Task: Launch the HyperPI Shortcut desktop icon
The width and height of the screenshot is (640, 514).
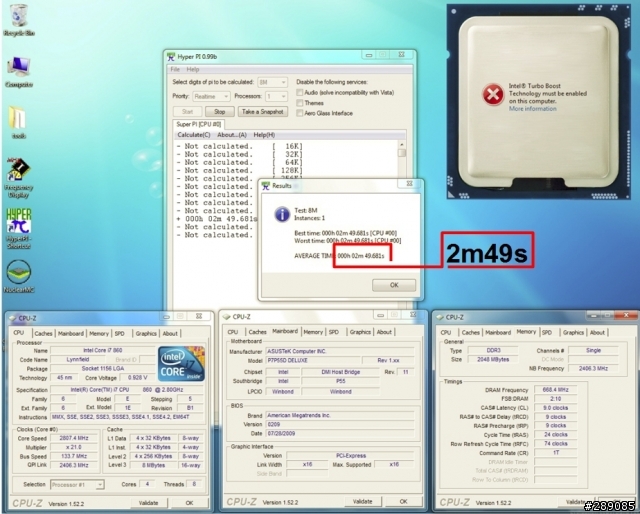Action: coord(18,229)
